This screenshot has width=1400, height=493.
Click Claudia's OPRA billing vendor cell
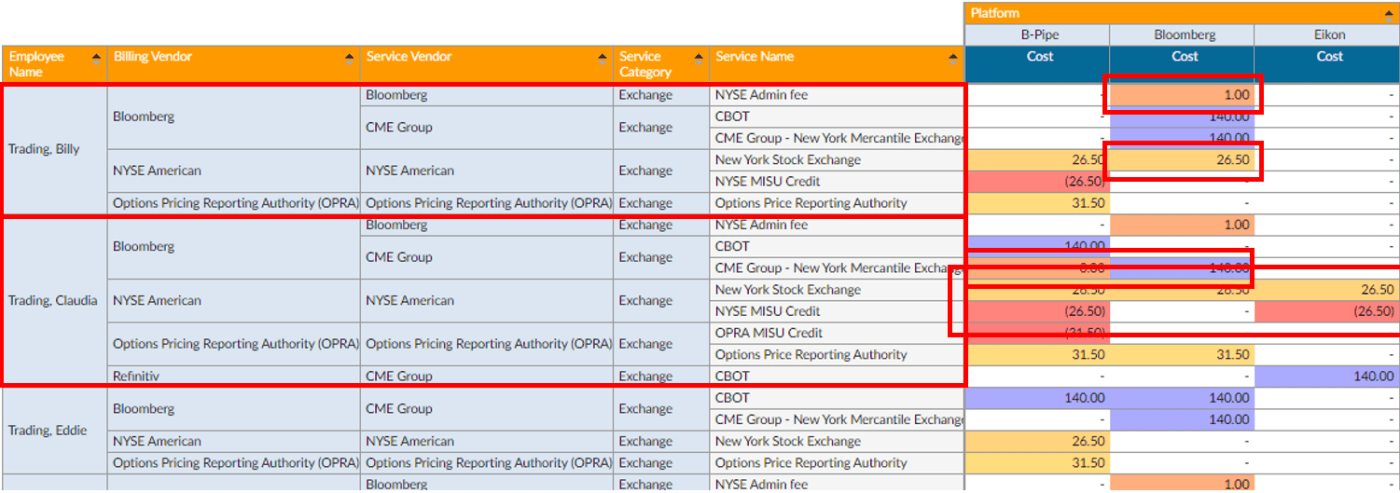tap(234, 343)
